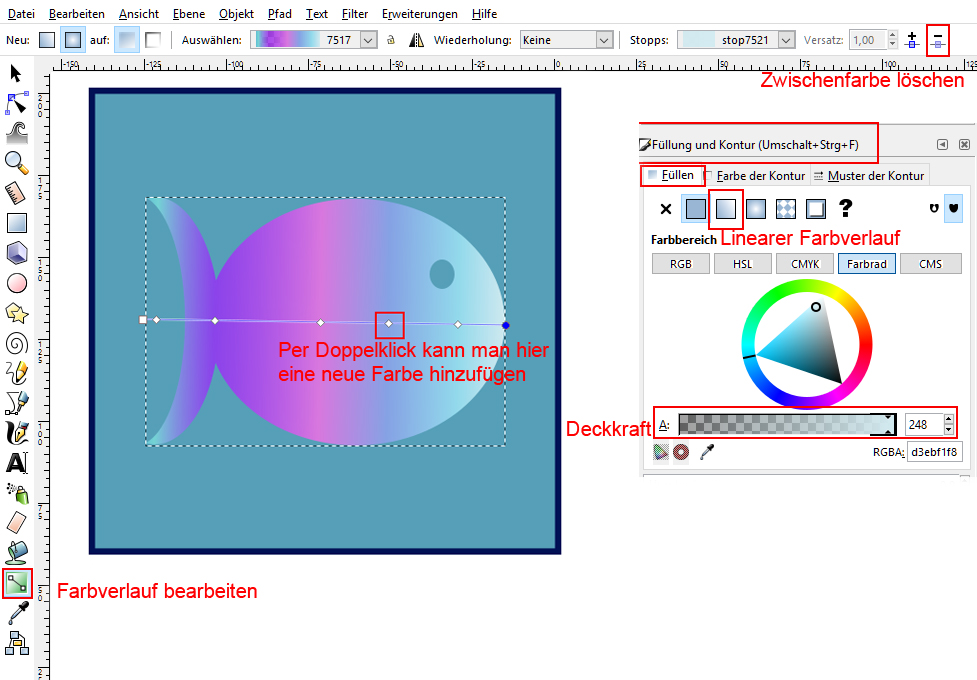The height and width of the screenshot is (680, 977).
Task: Select the node editing tool
Action: [x=17, y=102]
